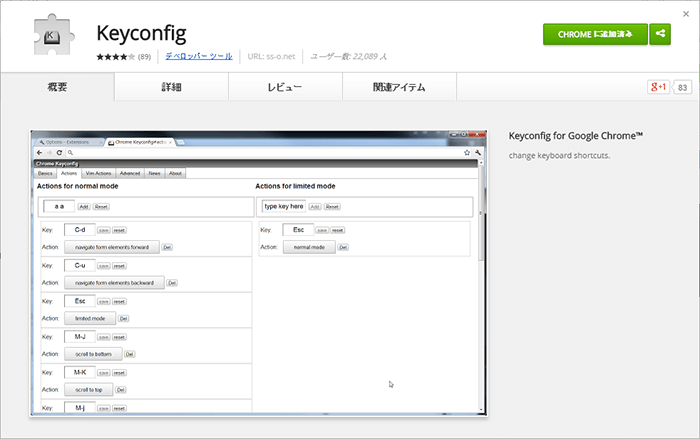700x439 pixels.
Task: Click 'Keyconfig for Google Chrome™' description heading
Action: 576,136
